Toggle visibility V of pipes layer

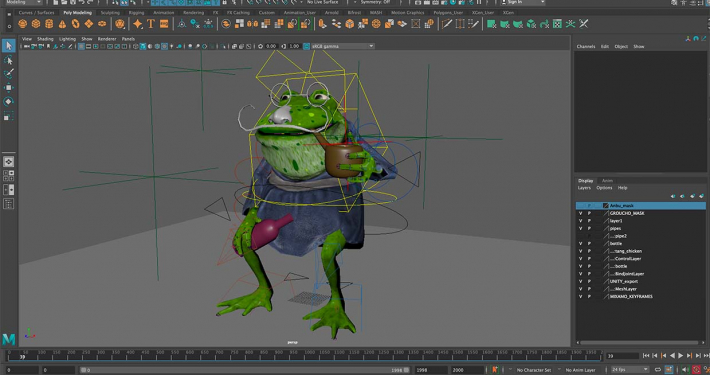(580, 228)
